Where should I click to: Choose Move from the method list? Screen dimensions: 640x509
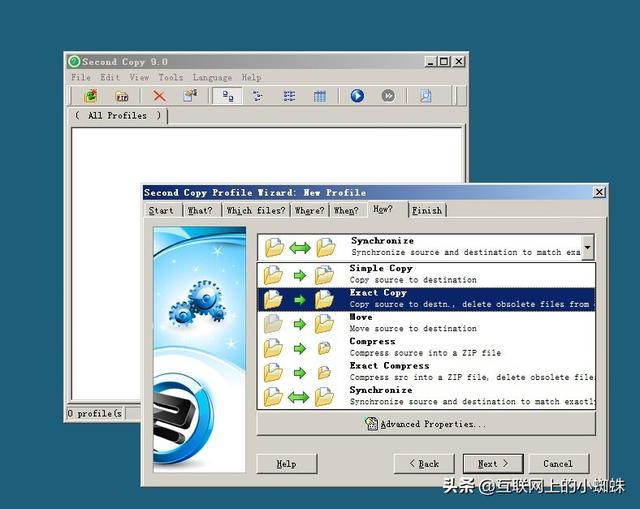[426, 323]
